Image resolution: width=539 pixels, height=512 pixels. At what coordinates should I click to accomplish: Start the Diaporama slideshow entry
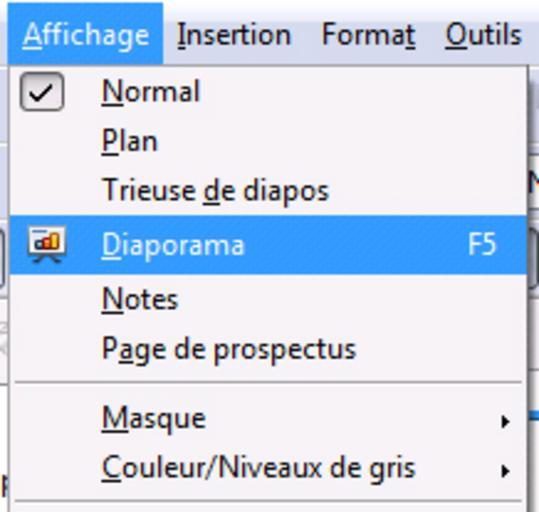click(x=268, y=244)
